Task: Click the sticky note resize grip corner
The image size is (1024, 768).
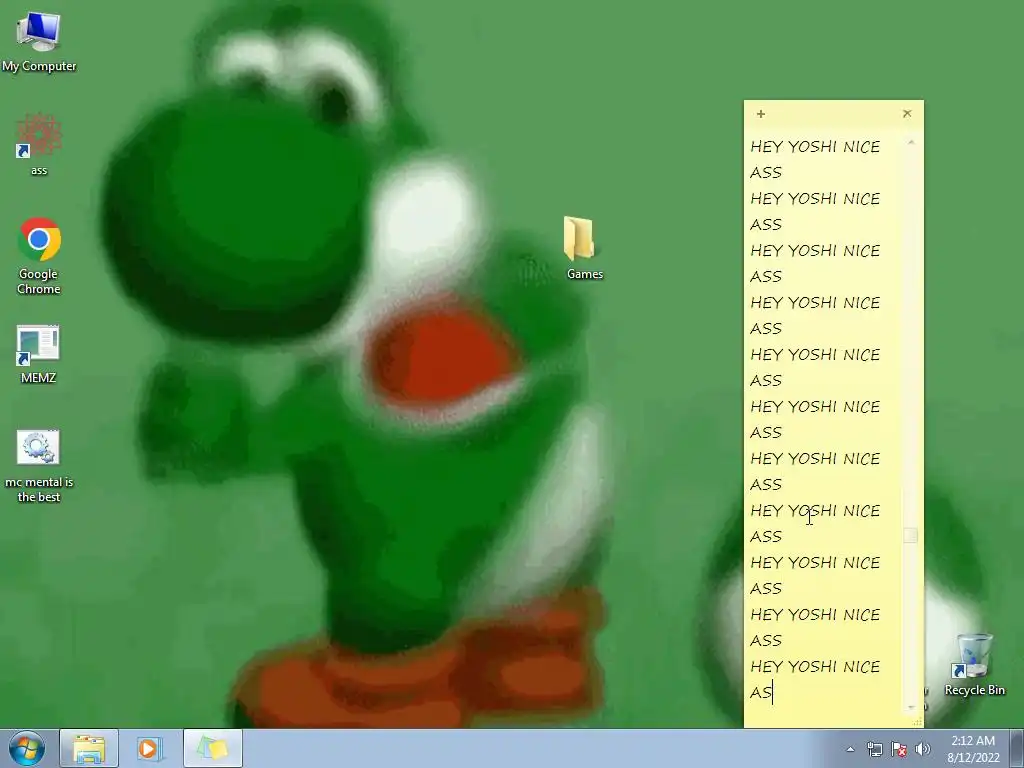Action: [917, 722]
